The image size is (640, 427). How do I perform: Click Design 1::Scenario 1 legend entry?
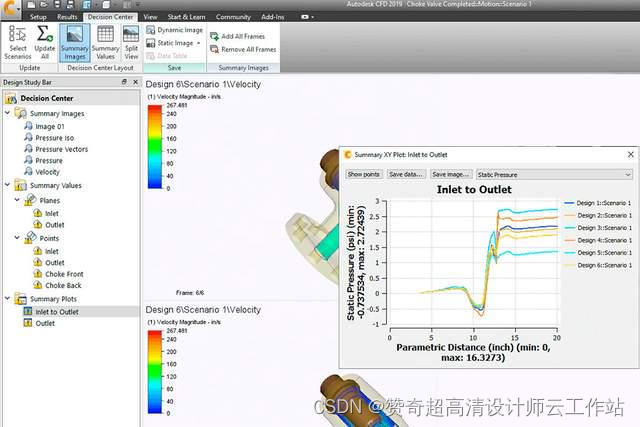[598, 203]
